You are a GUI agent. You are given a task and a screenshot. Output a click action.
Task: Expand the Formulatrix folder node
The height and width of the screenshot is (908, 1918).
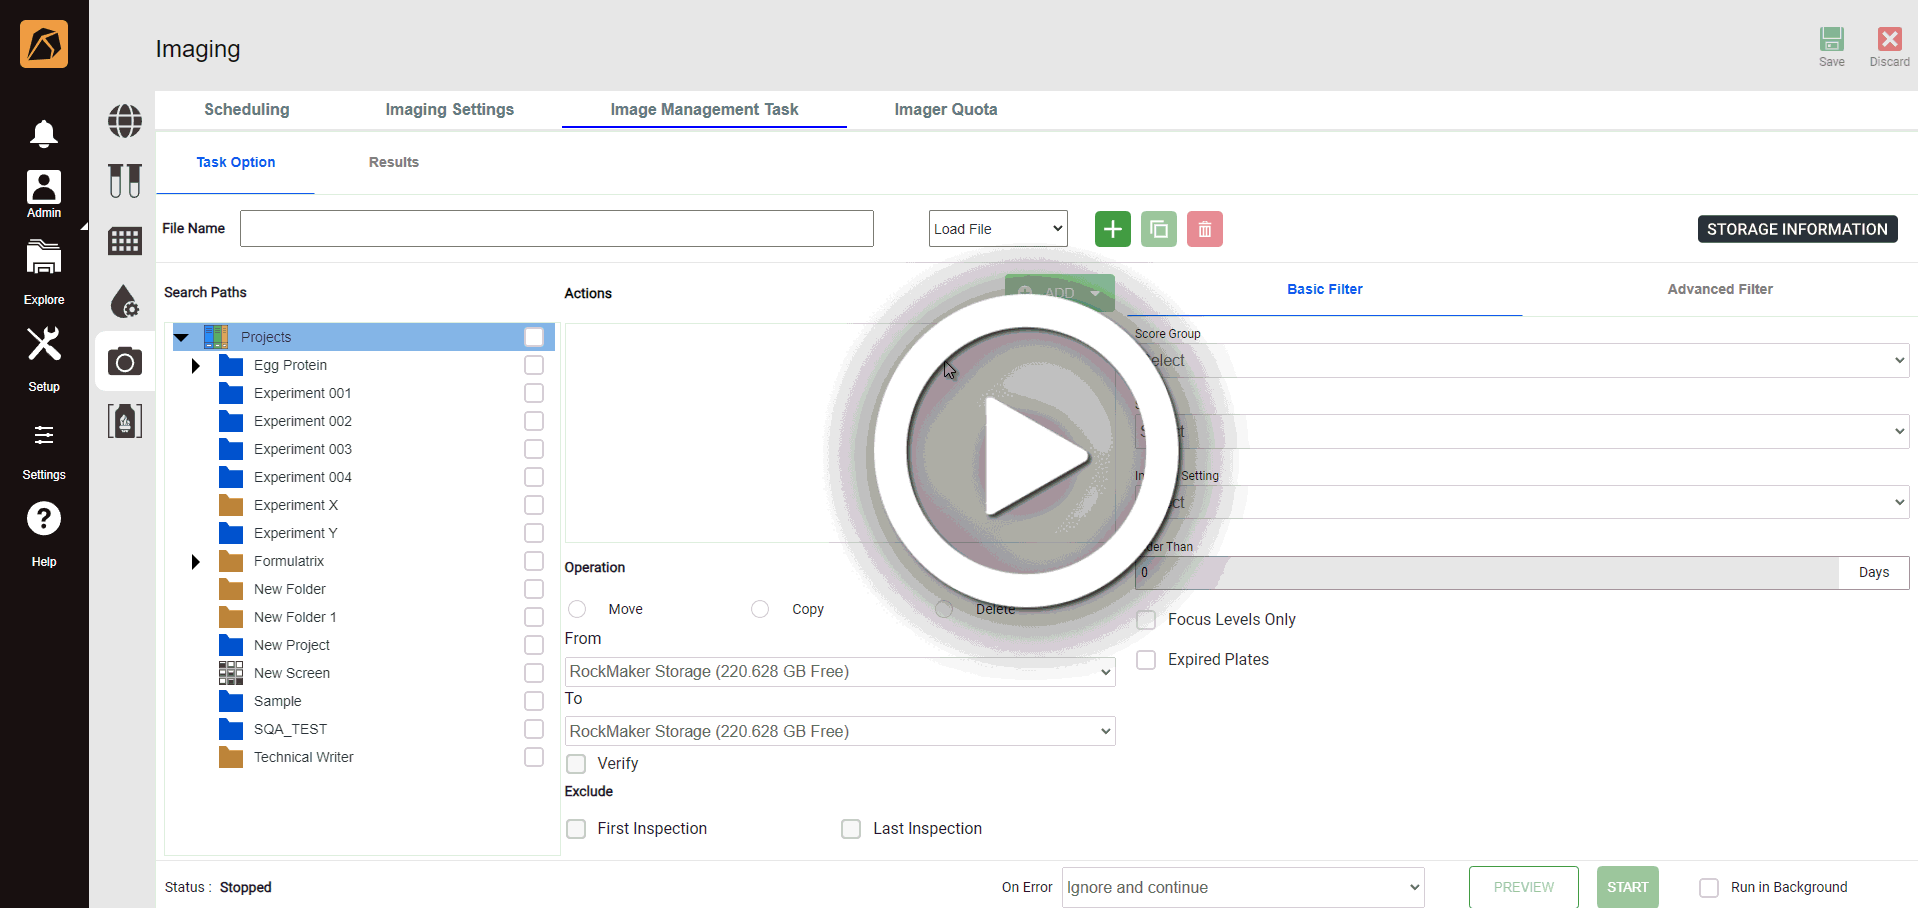coord(196,562)
